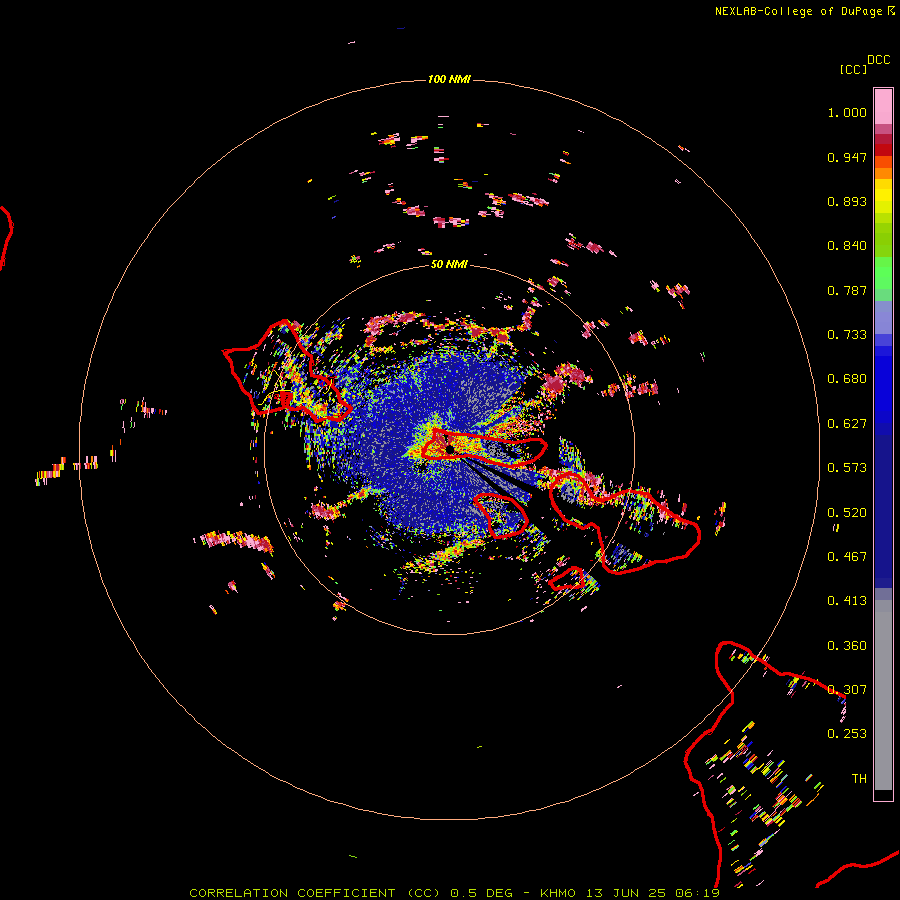Click the 06:19 timestamp

(697, 893)
